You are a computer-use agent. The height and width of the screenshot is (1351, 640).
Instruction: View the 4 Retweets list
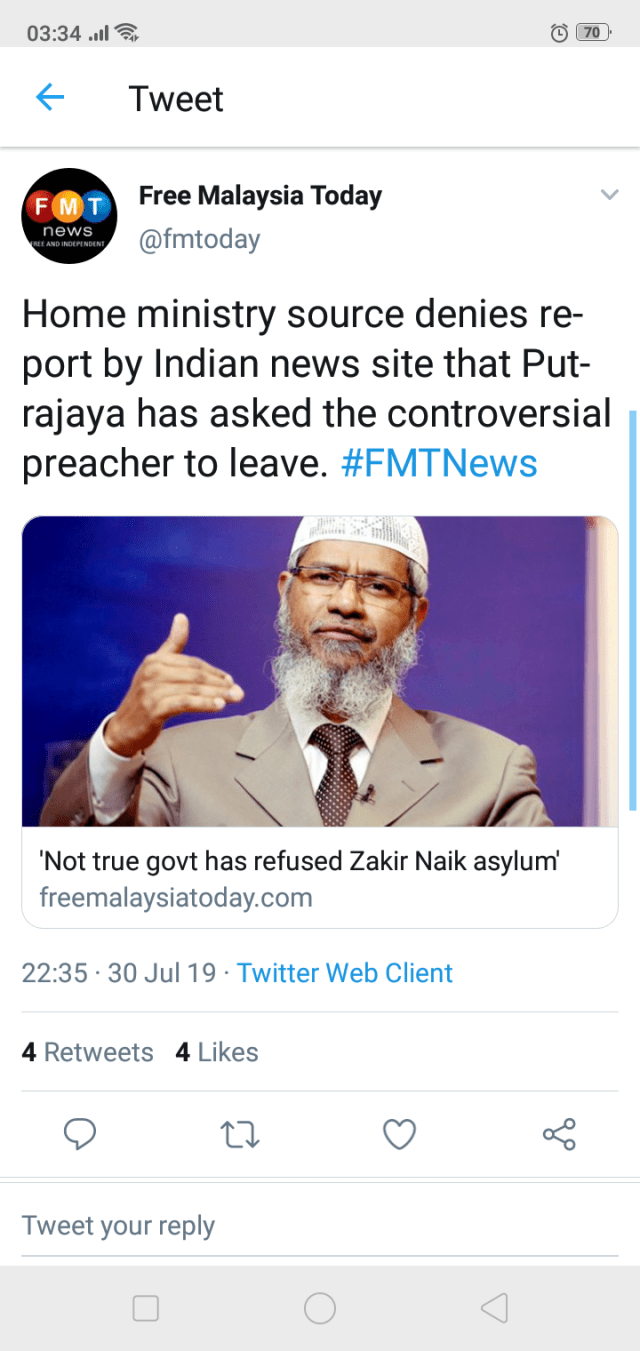click(x=88, y=1052)
